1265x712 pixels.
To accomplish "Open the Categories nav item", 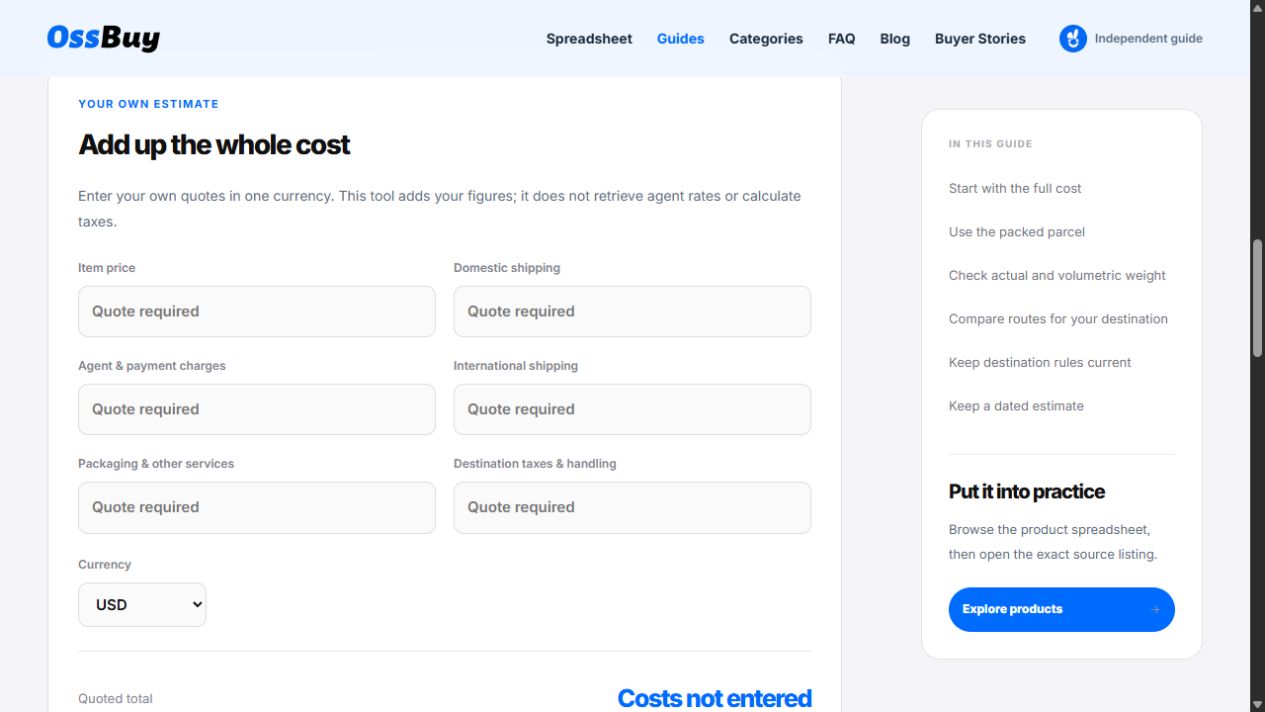I will 766,38.
